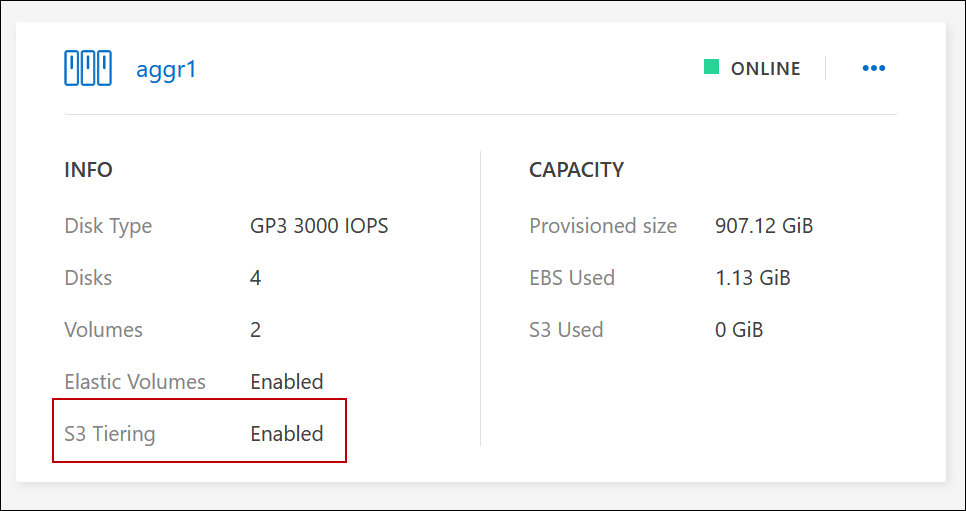Click the Volumes label
966x511 pixels.
103,330
